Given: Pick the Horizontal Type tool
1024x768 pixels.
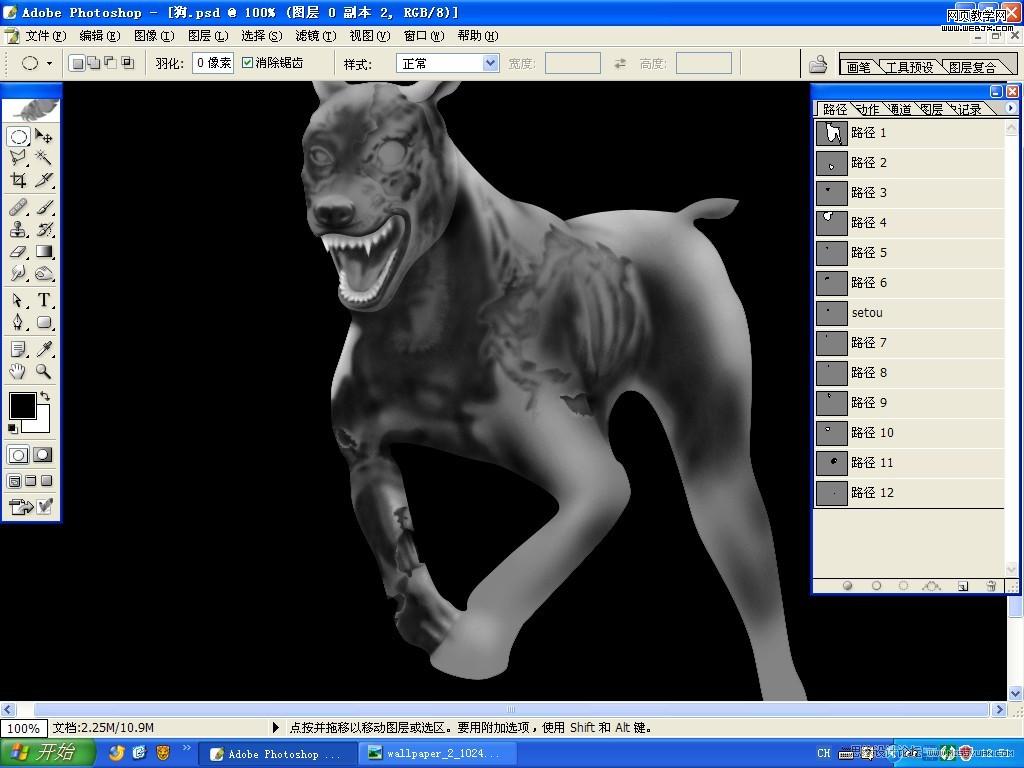Looking at the screenshot, I should coord(44,300).
